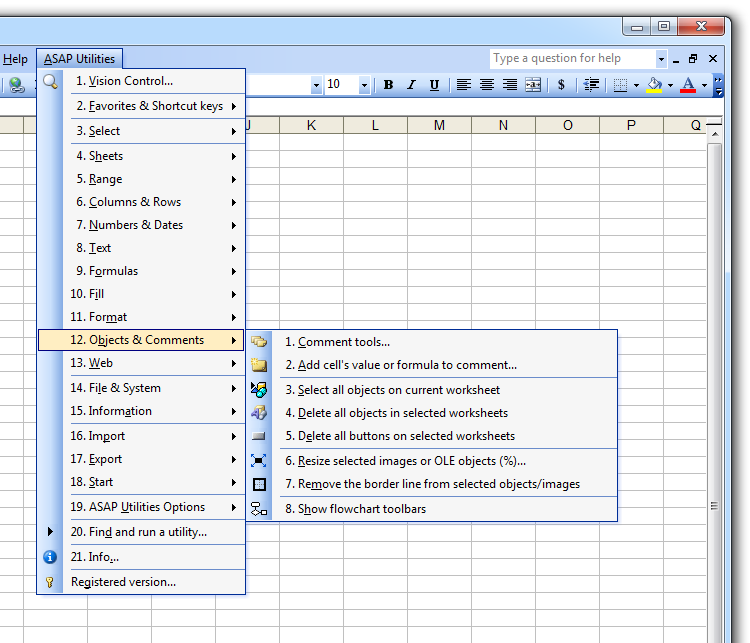The image size is (750, 643).
Task: Open font name dropdown arrow
Action: tap(316, 85)
